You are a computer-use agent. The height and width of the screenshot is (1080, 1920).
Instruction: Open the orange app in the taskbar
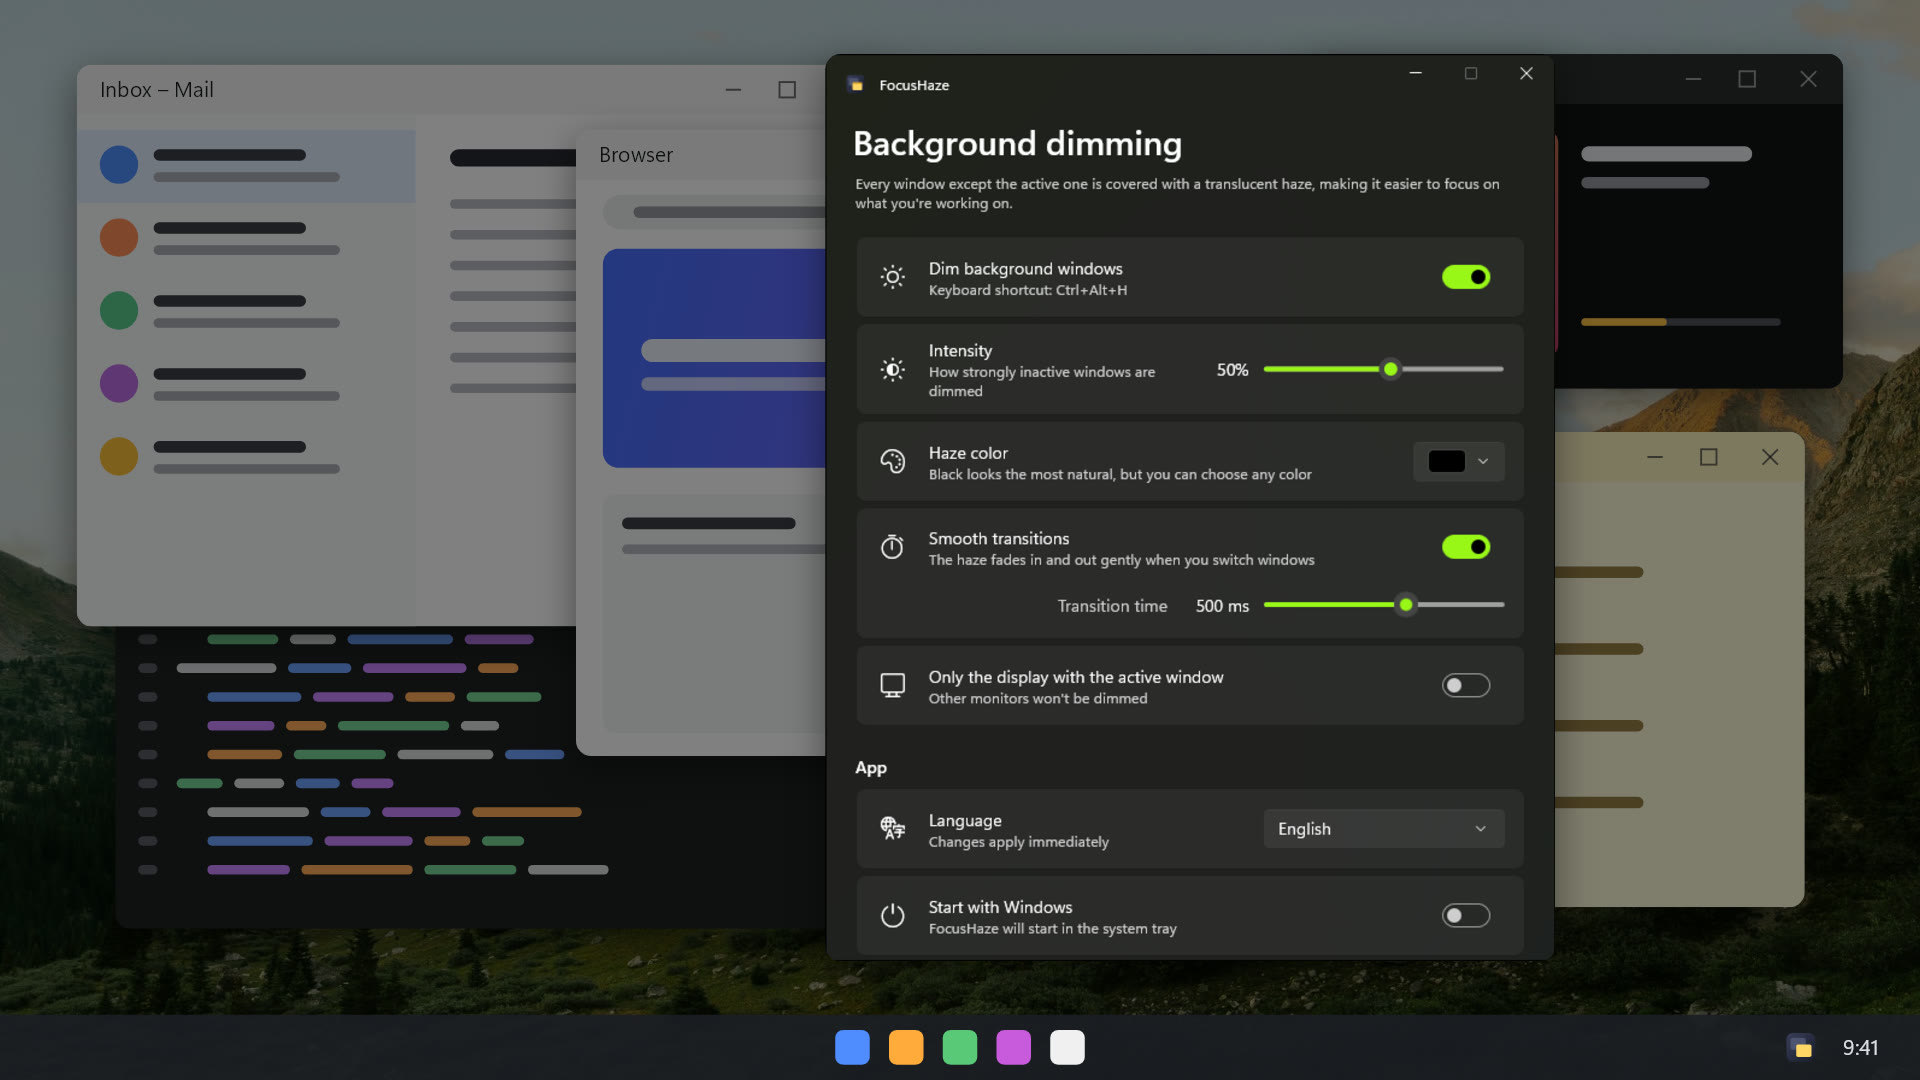pyautogui.click(x=906, y=1047)
